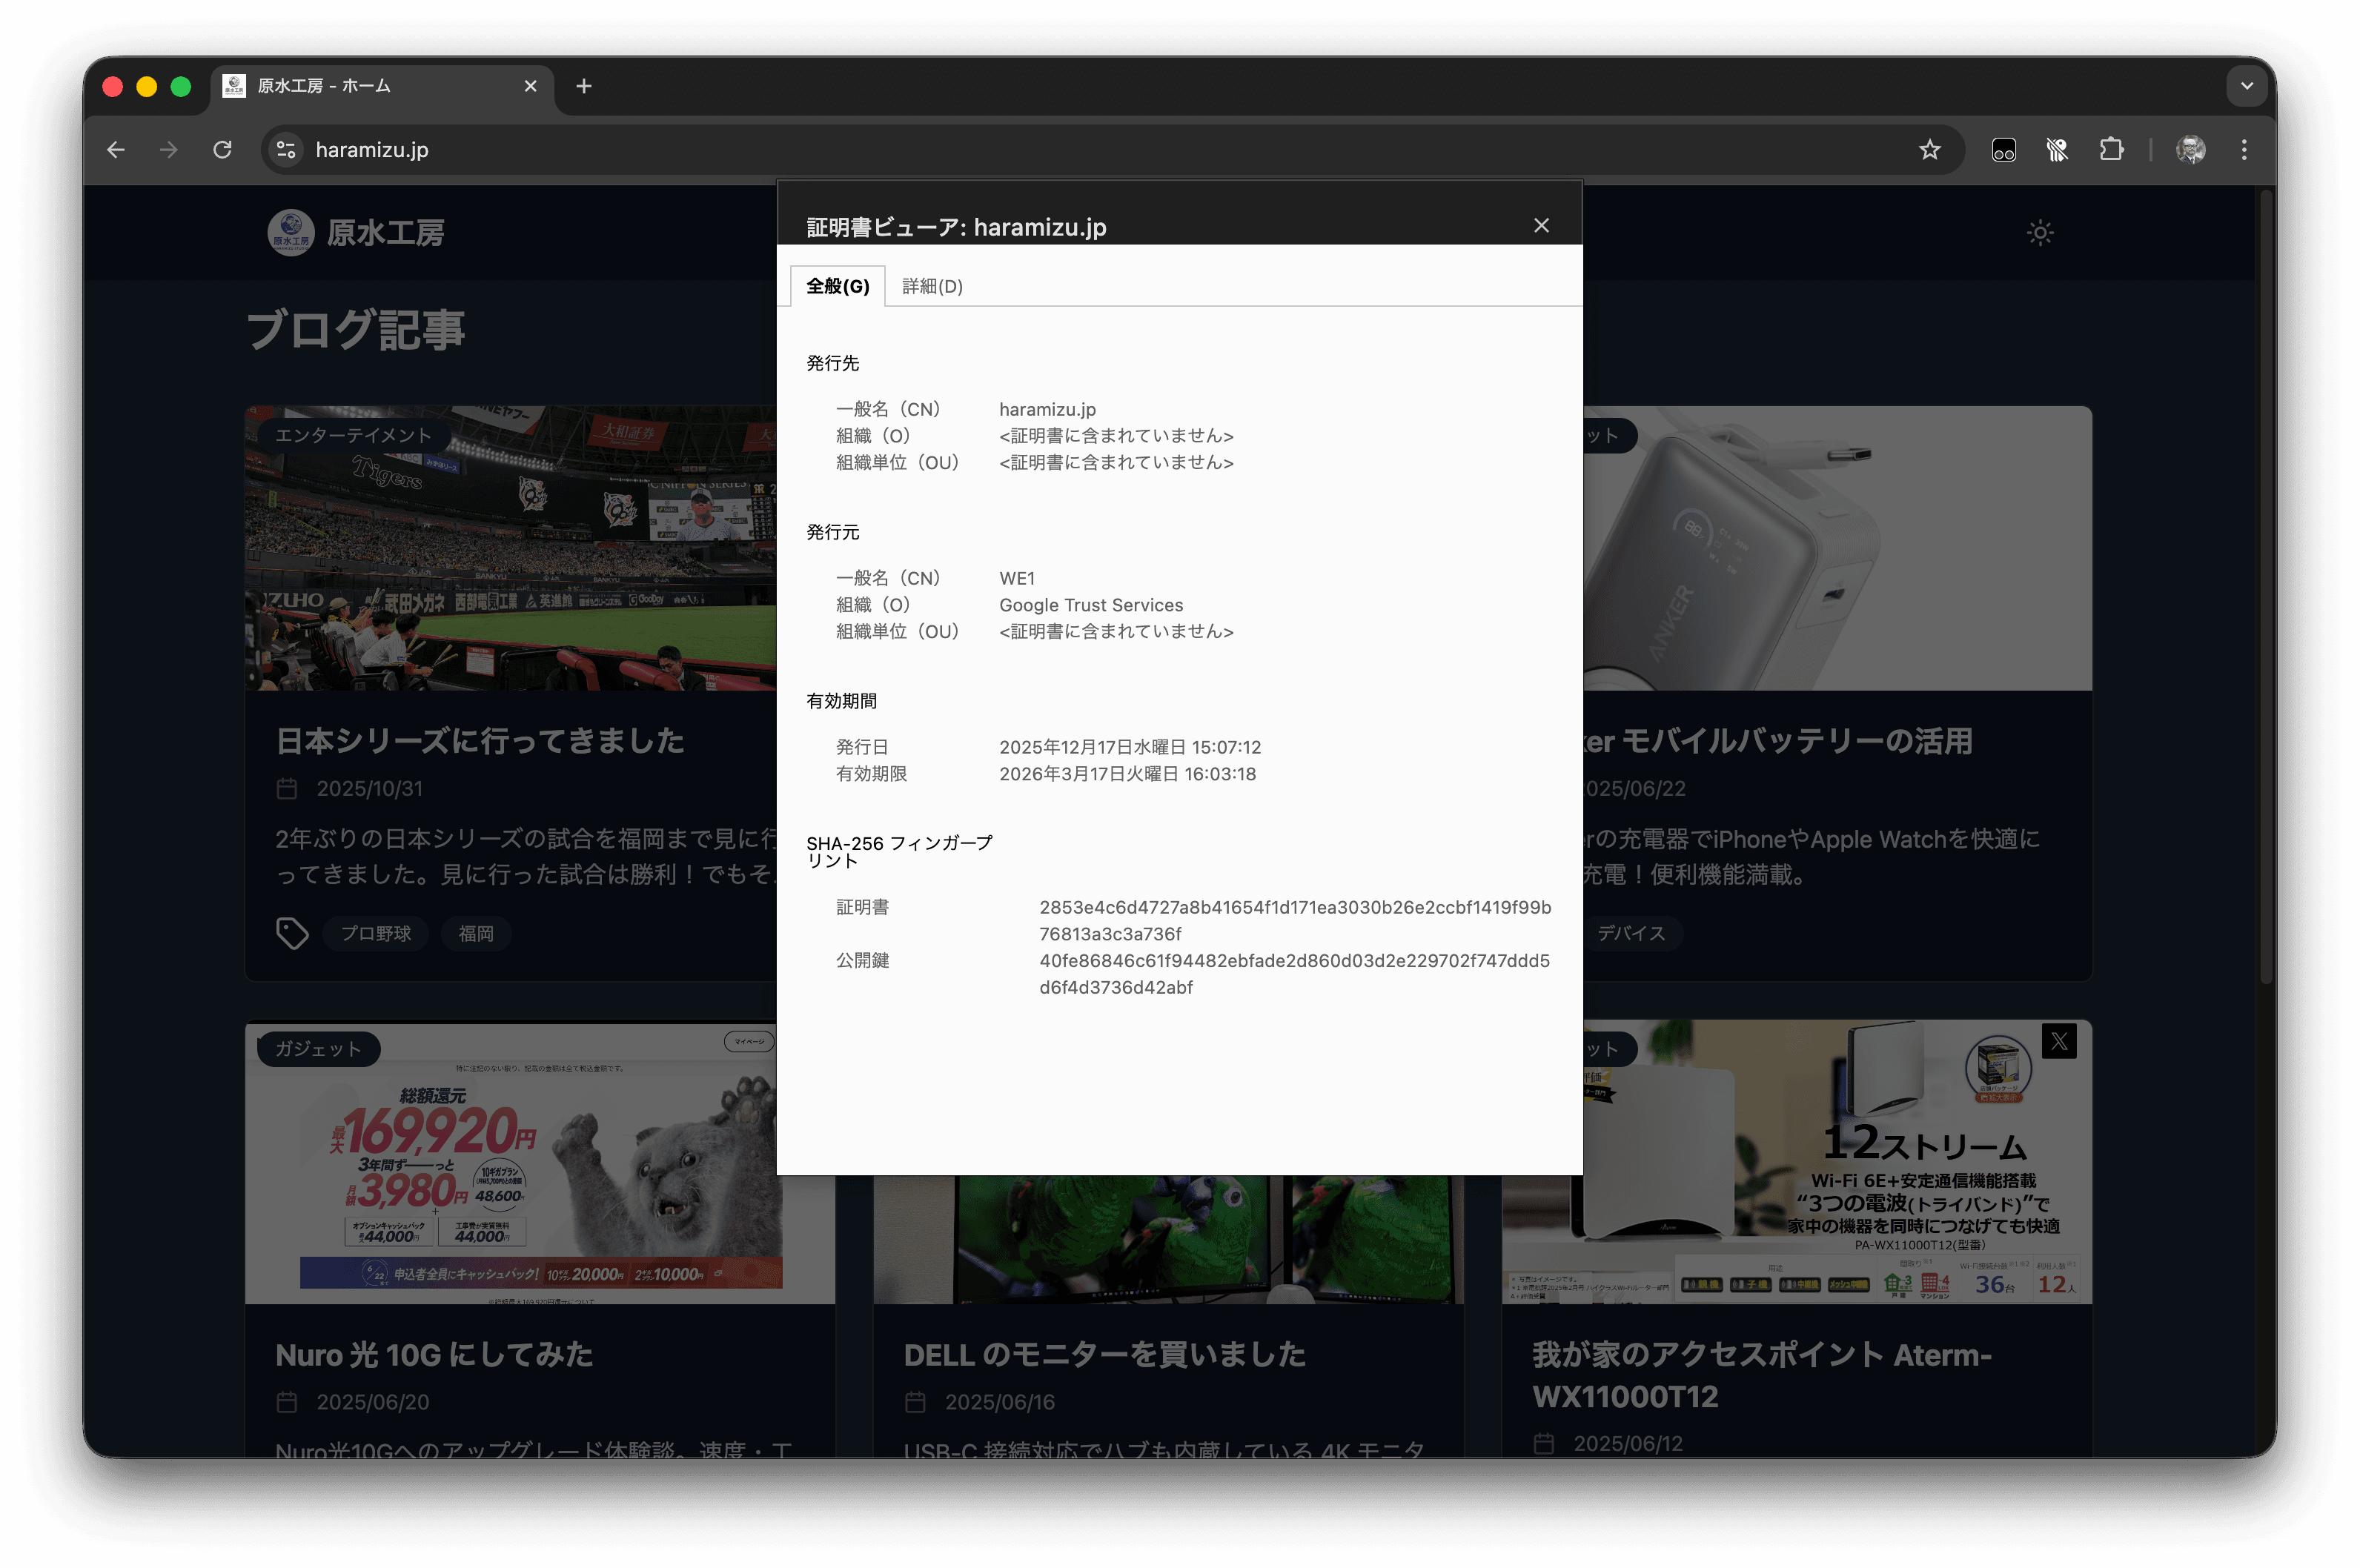Open the Nuro 光 10G article thumbnail
The height and width of the screenshot is (1568, 2360).
click(x=510, y=1162)
